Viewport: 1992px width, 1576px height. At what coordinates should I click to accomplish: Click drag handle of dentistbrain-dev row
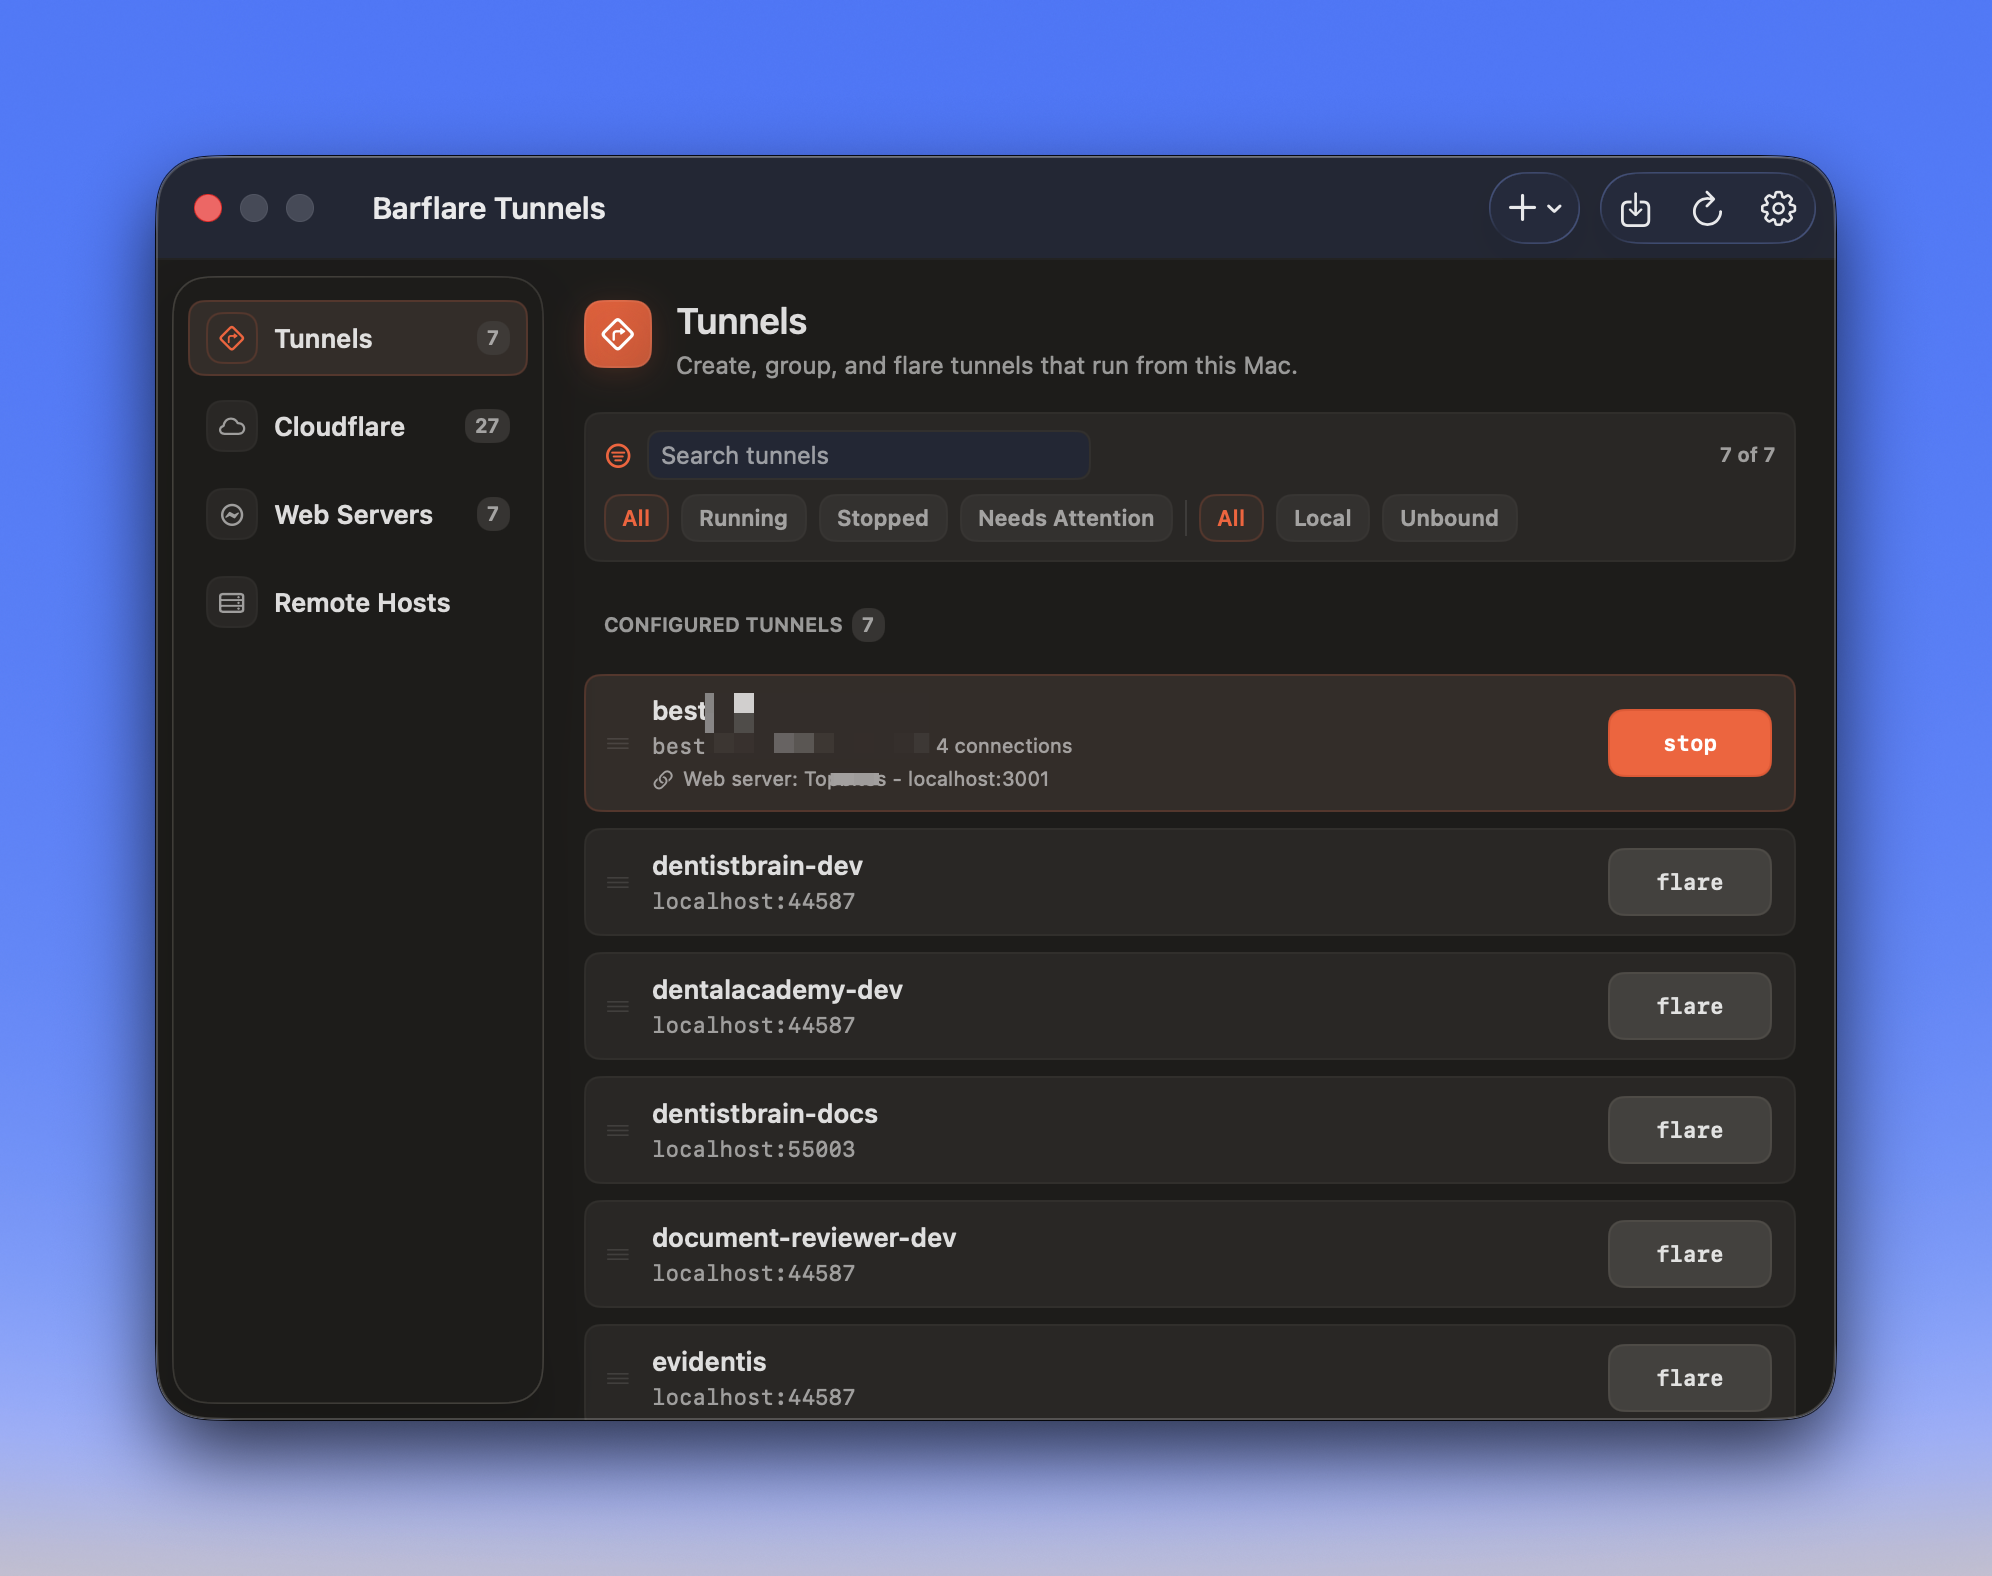click(x=618, y=882)
